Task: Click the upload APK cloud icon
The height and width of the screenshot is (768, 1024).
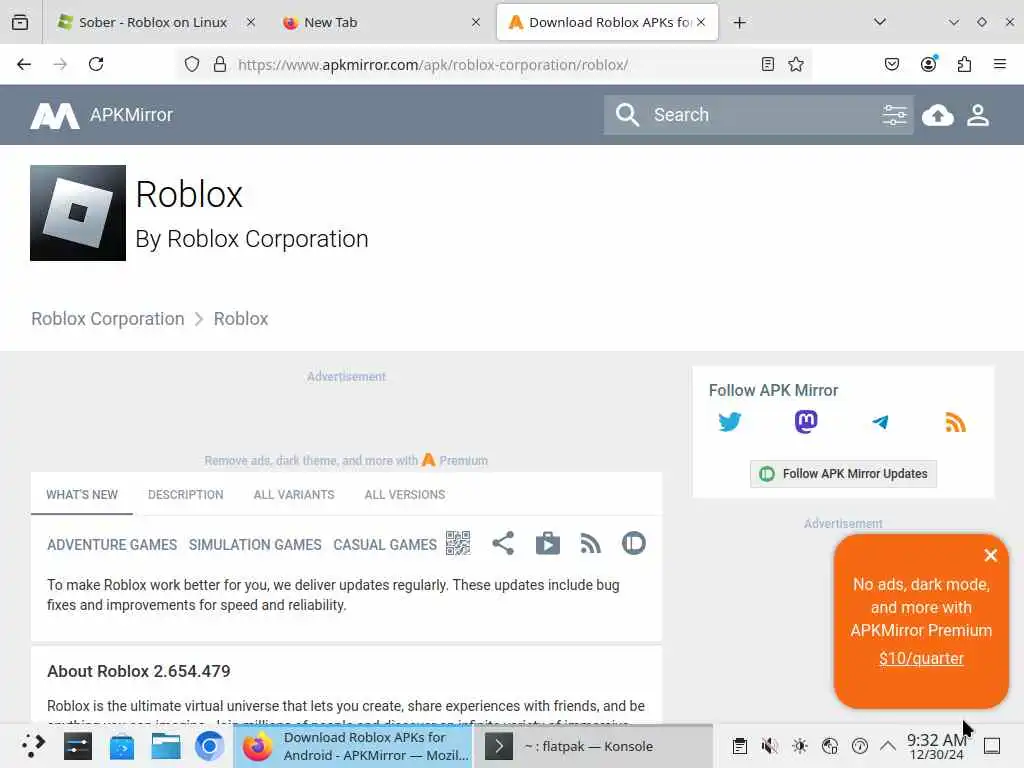Action: [x=938, y=116]
